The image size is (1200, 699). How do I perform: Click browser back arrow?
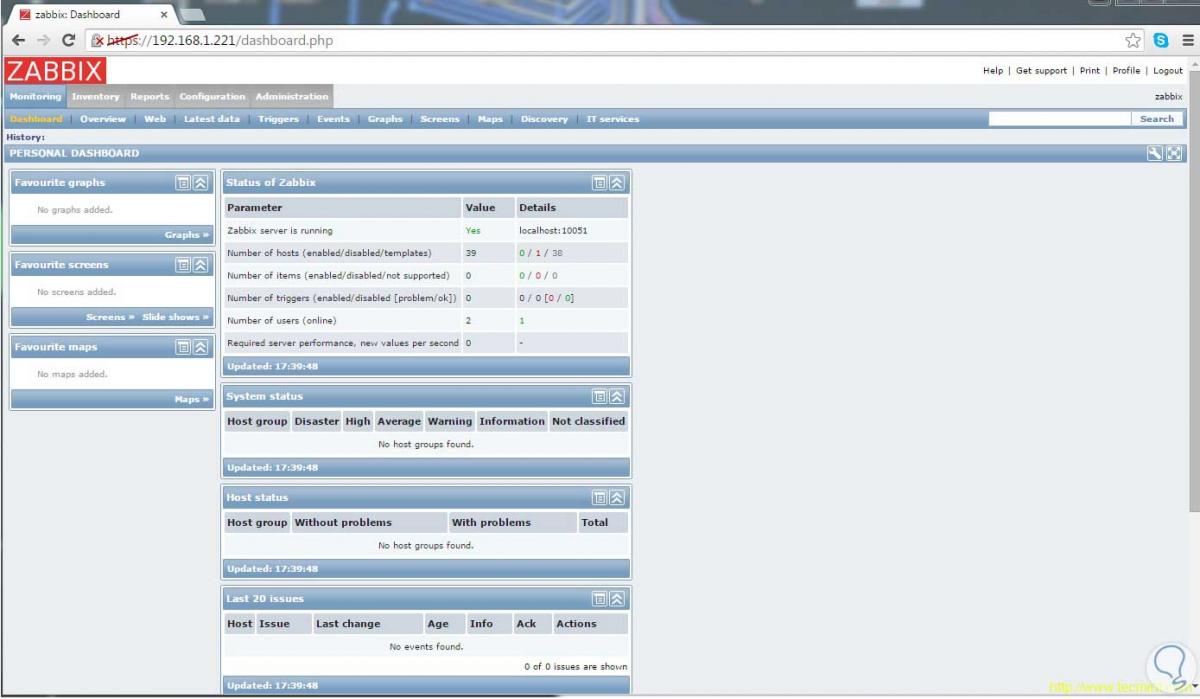(x=18, y=40)
